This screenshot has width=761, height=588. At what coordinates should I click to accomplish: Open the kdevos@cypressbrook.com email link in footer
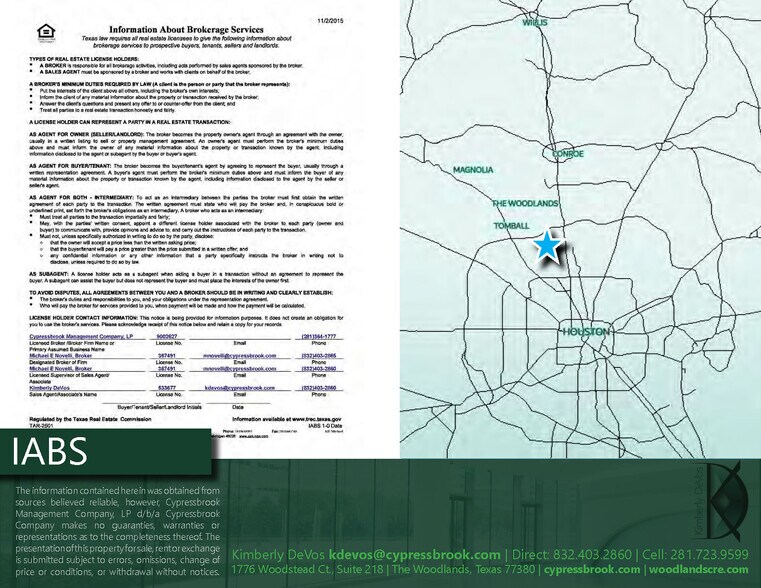point(414,554)
